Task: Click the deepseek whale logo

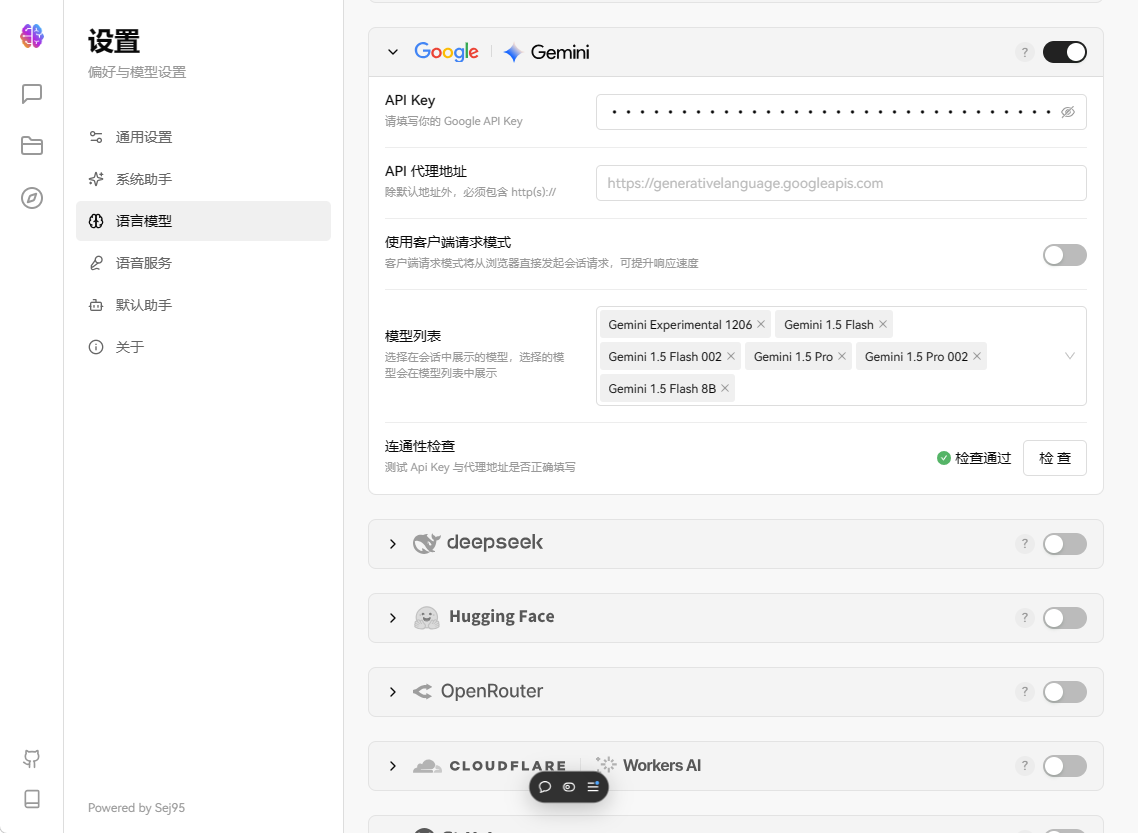Action: click(x=427, y=543)
